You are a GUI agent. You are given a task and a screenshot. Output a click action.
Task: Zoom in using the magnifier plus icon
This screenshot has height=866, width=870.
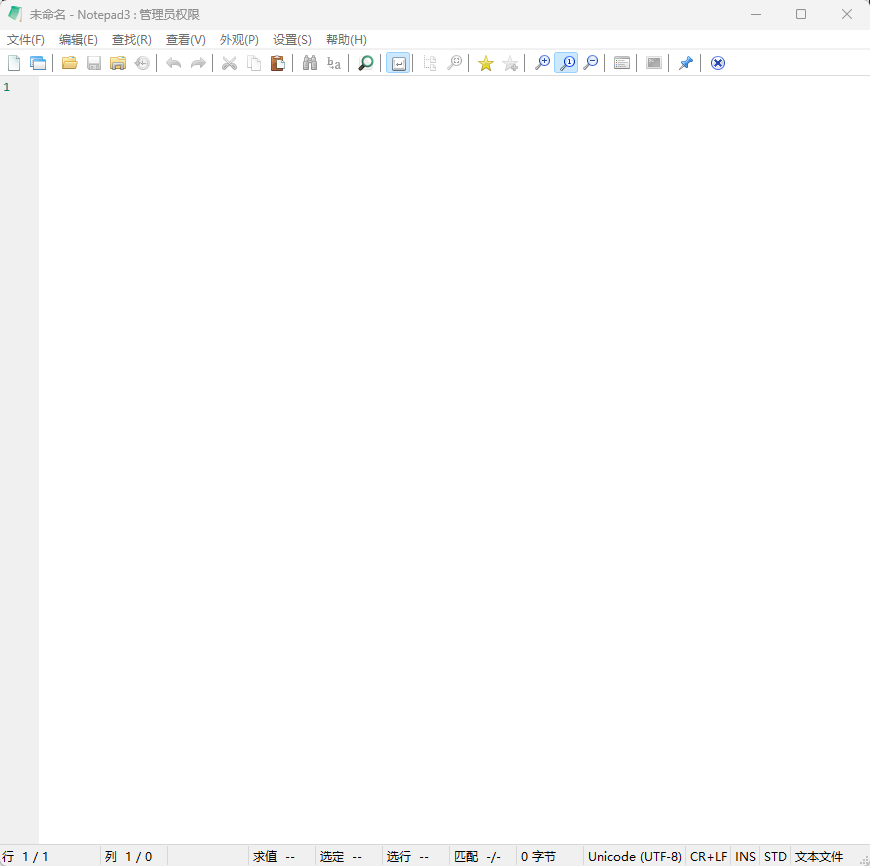[541, 62]
